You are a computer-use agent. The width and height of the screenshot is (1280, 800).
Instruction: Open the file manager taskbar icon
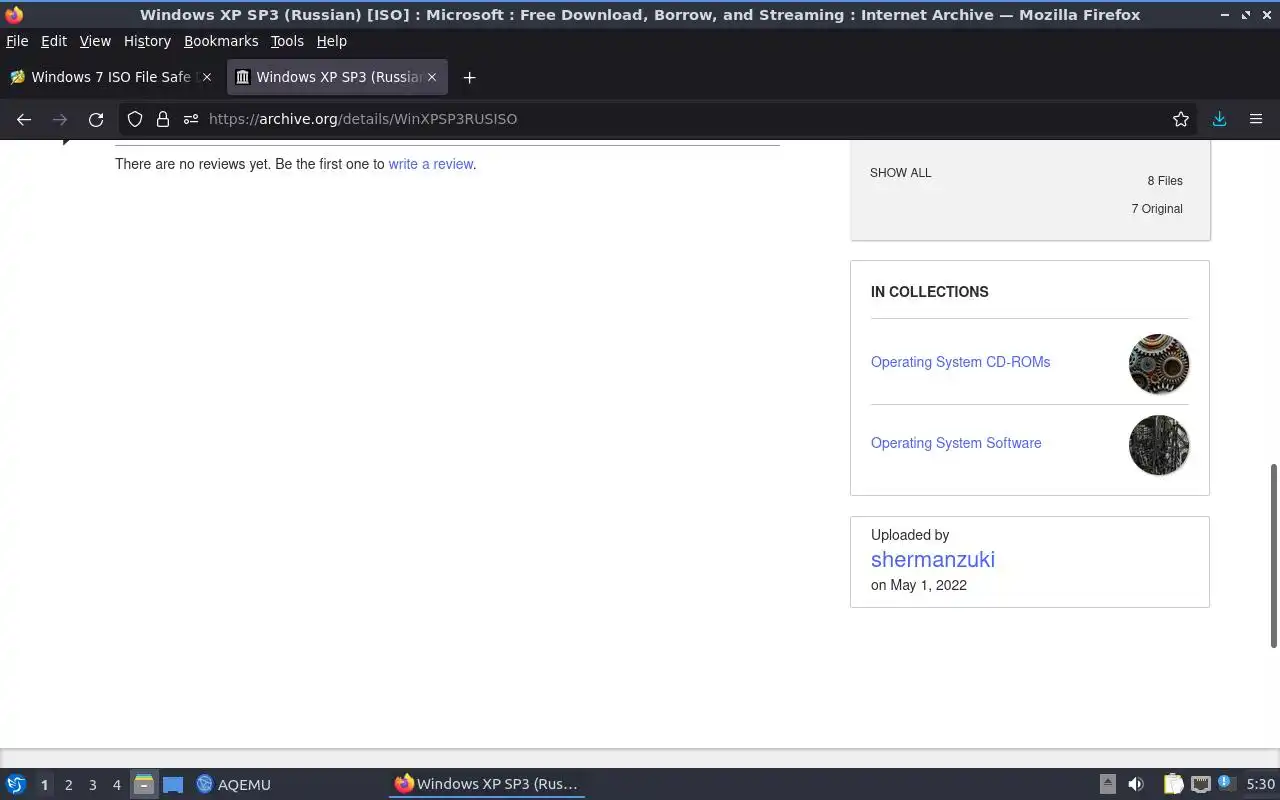144,784
